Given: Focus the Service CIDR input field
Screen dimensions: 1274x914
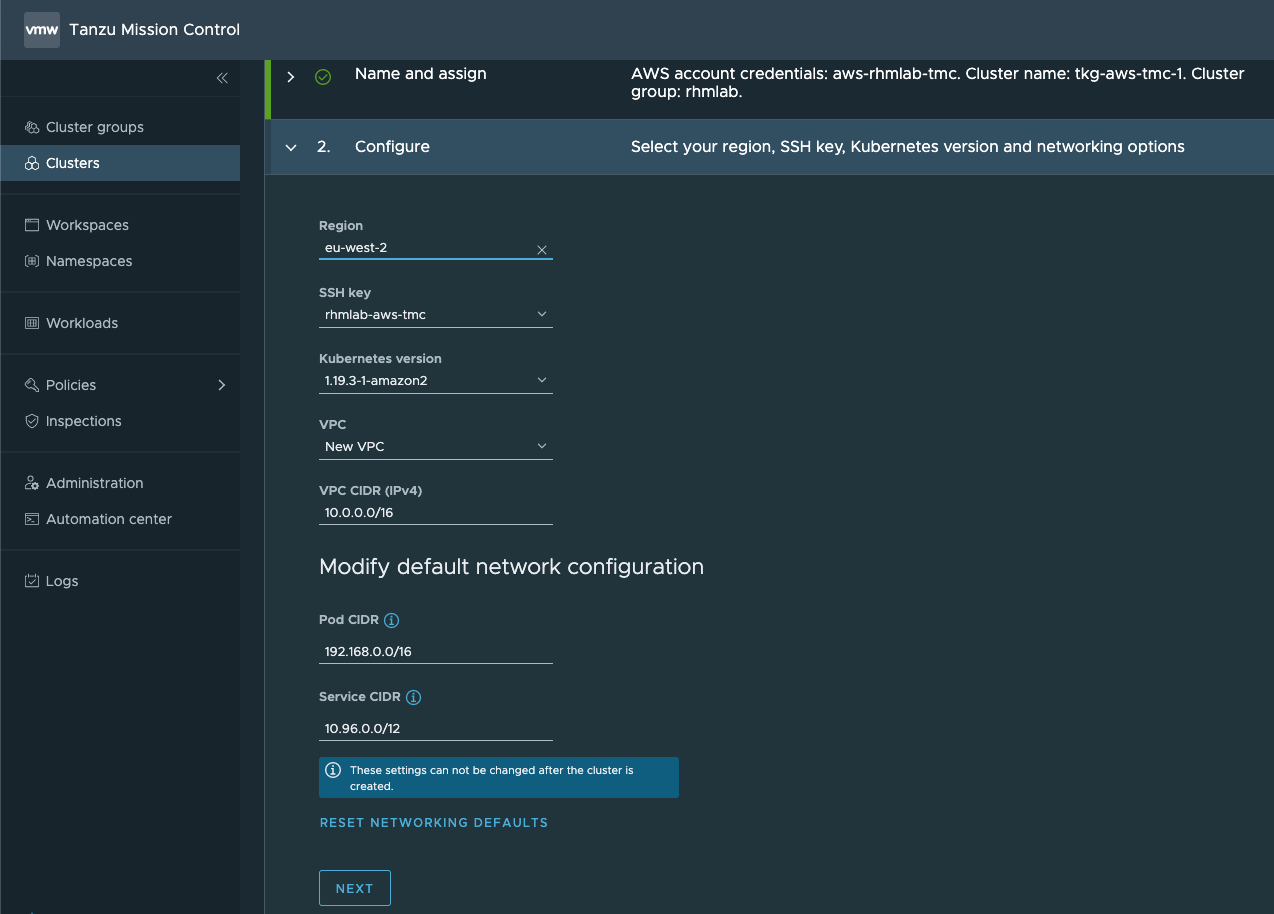Looking at the screenshot, I should 436,728.
